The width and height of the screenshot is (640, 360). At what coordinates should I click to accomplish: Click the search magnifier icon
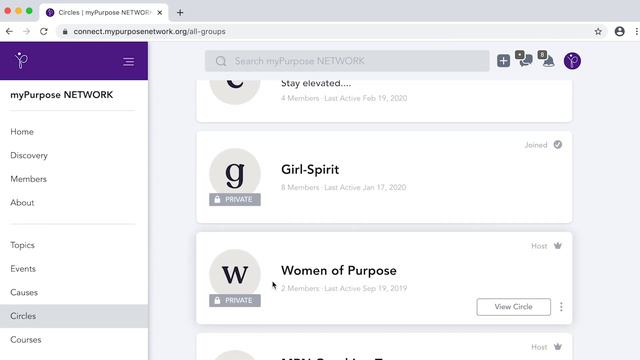click(x=221, y=61)
